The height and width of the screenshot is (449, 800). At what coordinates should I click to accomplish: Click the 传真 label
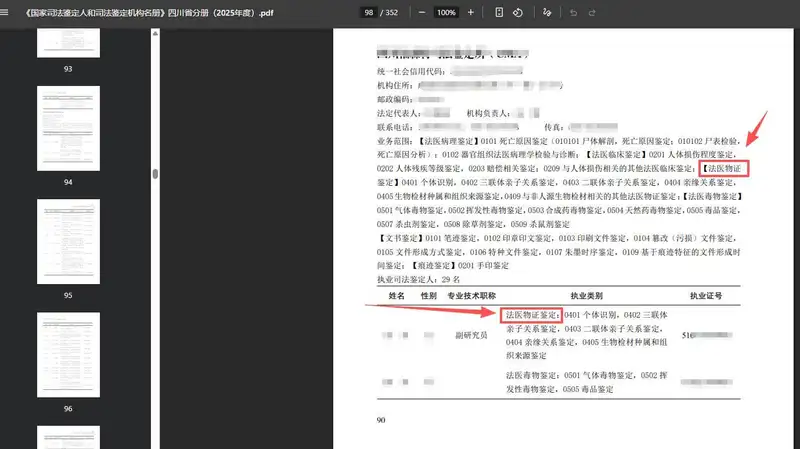tap(555, 127)
